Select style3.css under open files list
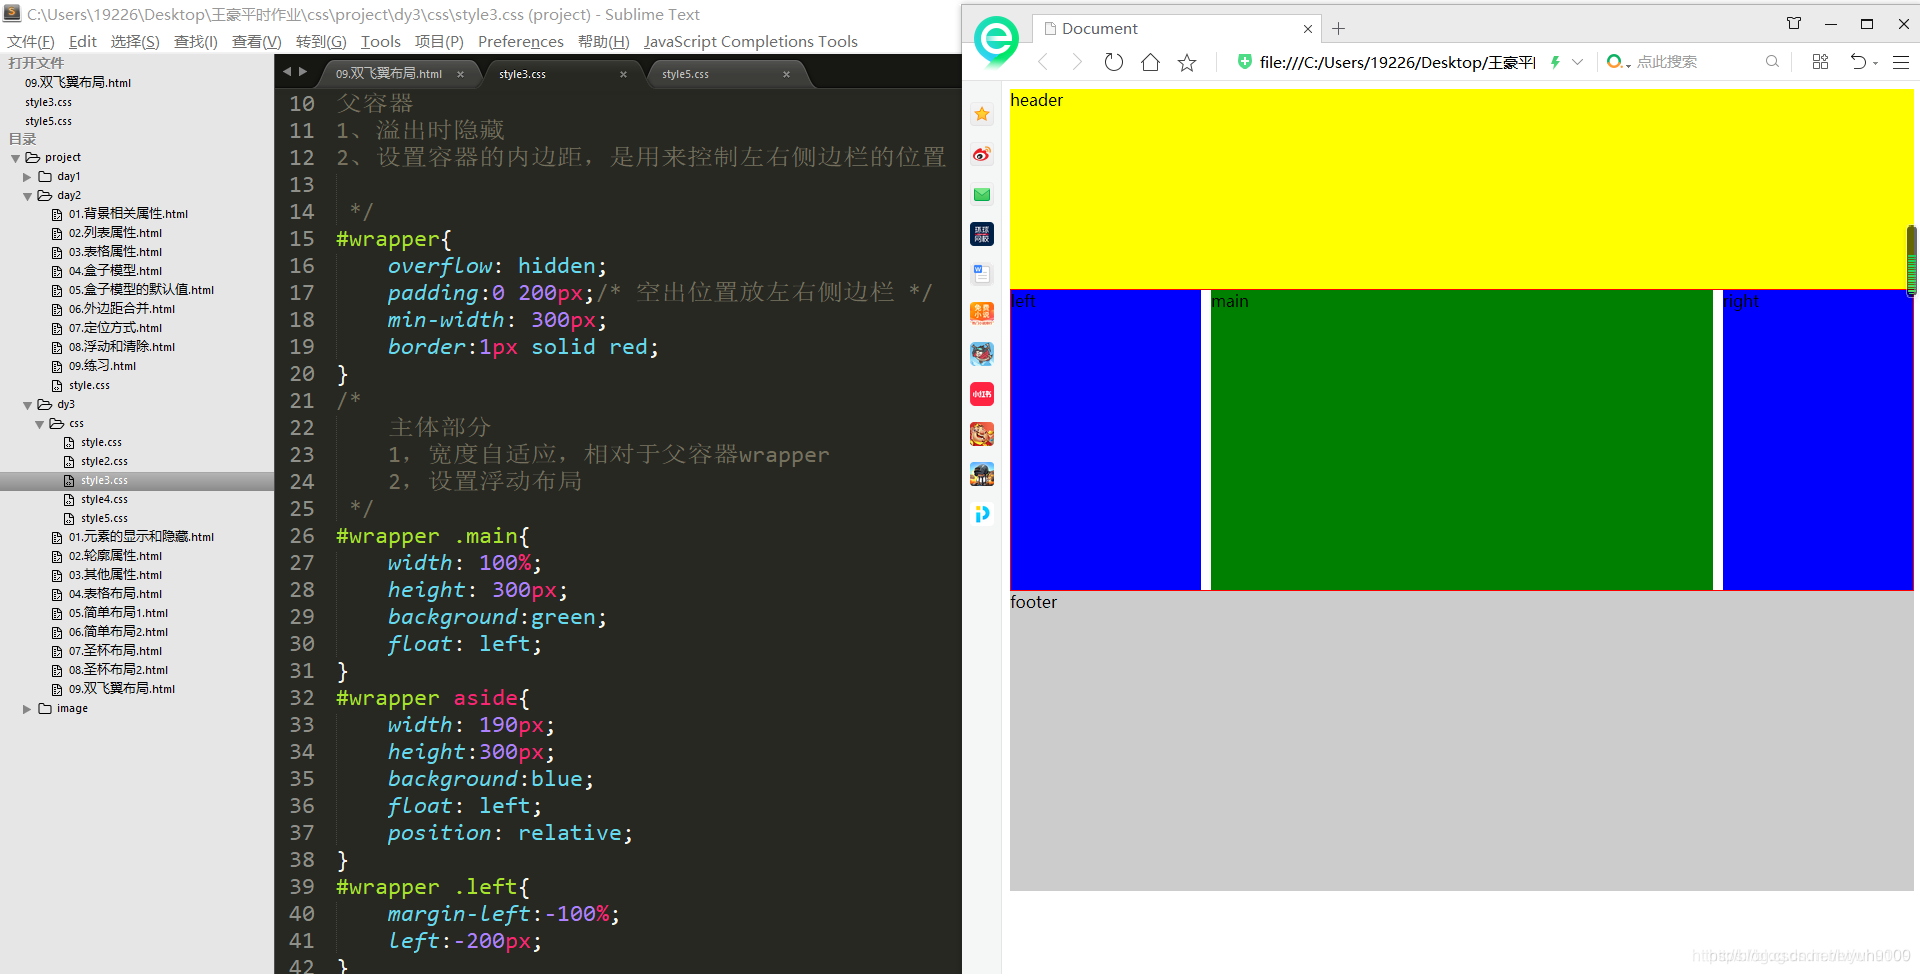Viewport: 1920px width, 974px height. pyautogui.click(x=48, y=102)
